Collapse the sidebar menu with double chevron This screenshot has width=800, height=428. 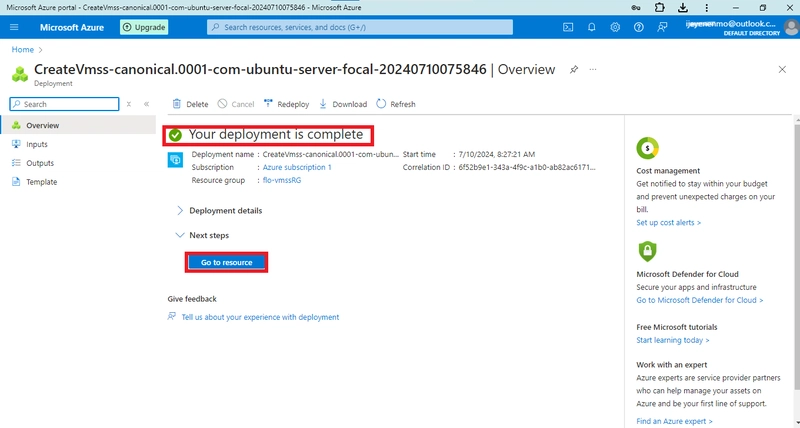[x=146, y=104]
